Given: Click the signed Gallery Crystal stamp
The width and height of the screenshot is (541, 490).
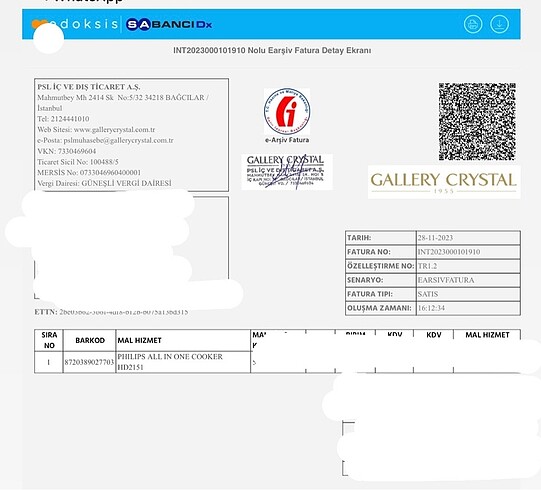Looking at the screenshot, I should (x=286, y=172).
